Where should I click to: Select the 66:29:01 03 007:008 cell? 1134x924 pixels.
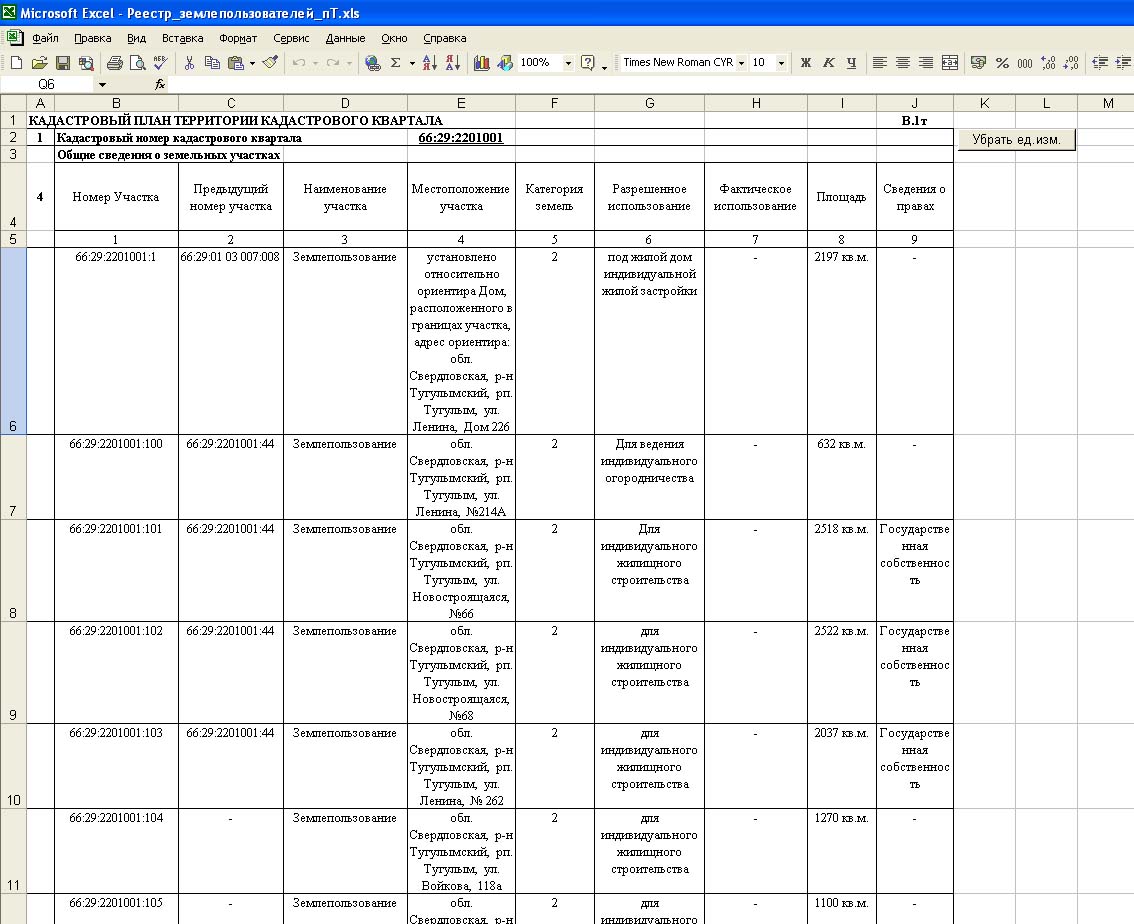click(231, 341)
